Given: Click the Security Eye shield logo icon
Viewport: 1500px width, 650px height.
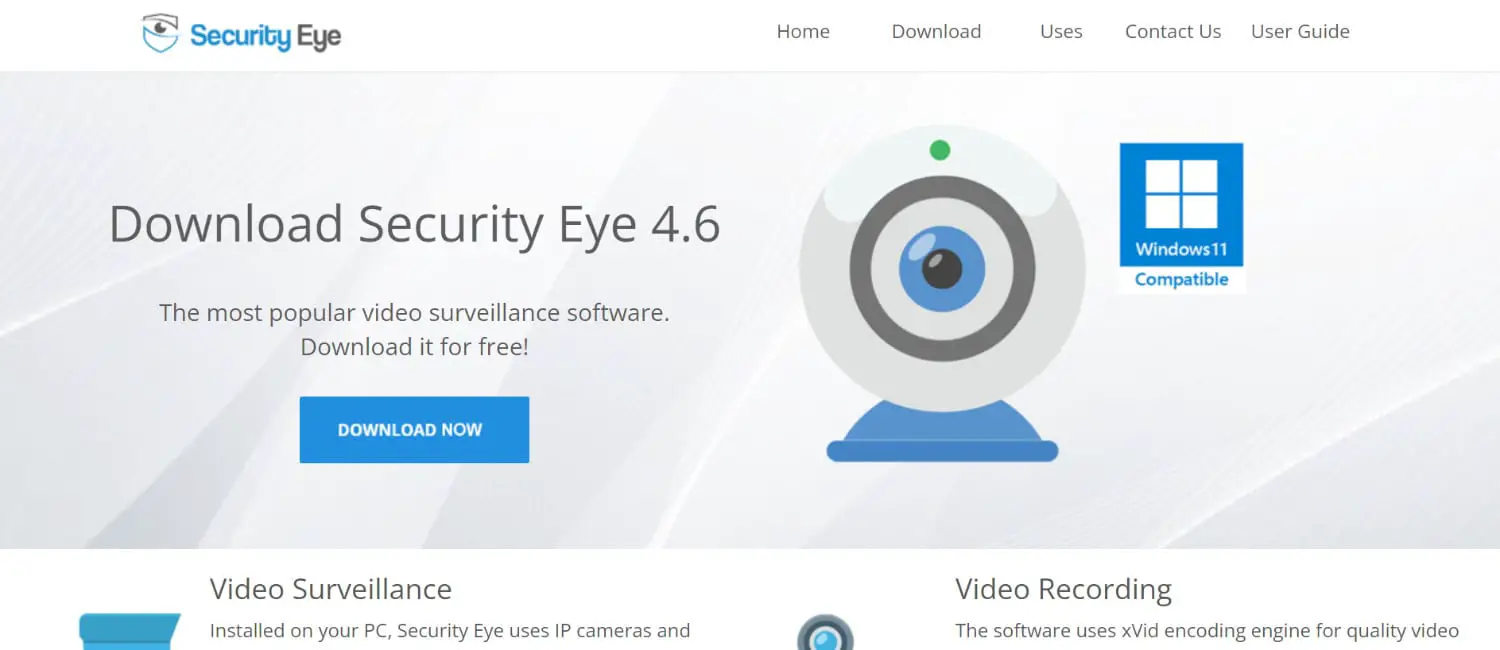Looking at the screenshot, I should 160,34.
